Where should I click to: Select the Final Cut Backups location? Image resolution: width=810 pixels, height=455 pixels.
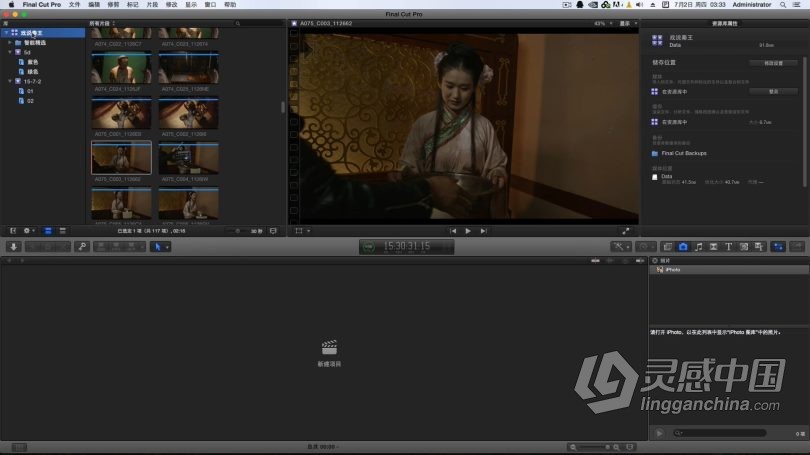click(683, 153)
